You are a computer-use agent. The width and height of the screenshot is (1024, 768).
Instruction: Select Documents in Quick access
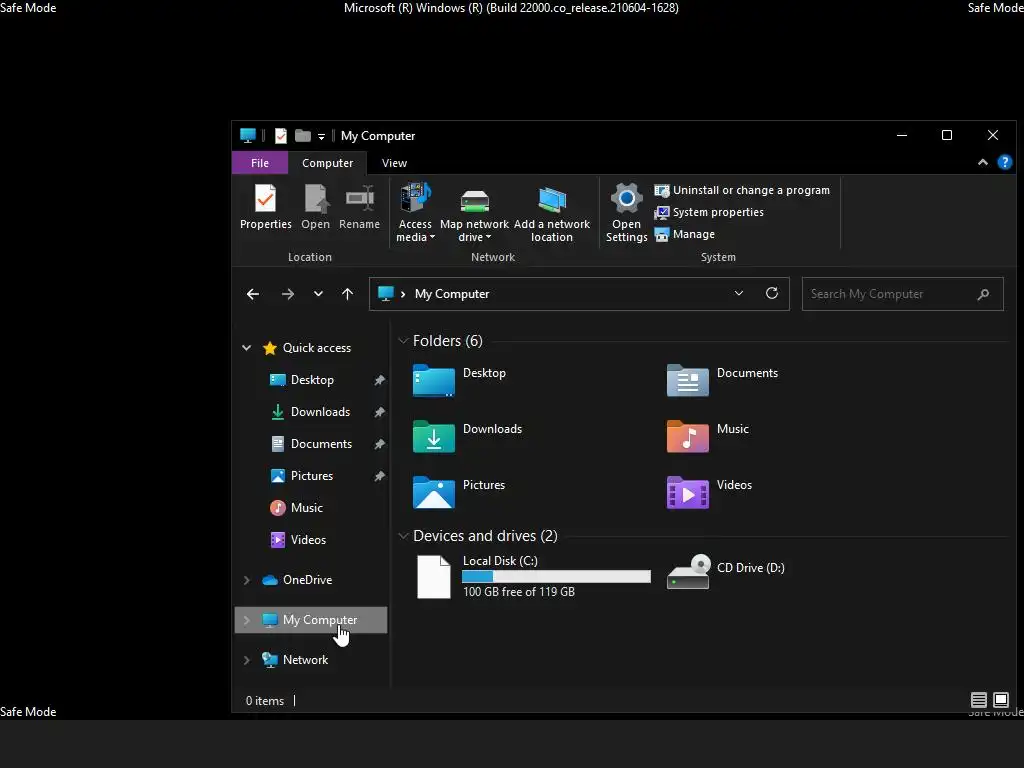(321, 443)
